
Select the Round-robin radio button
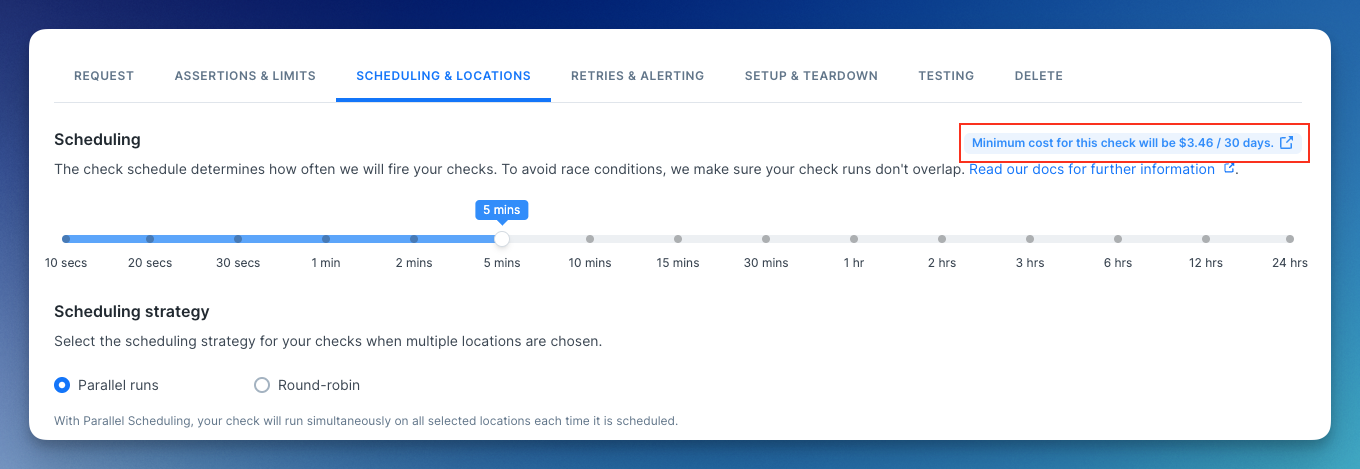click(x=262, y=385)
